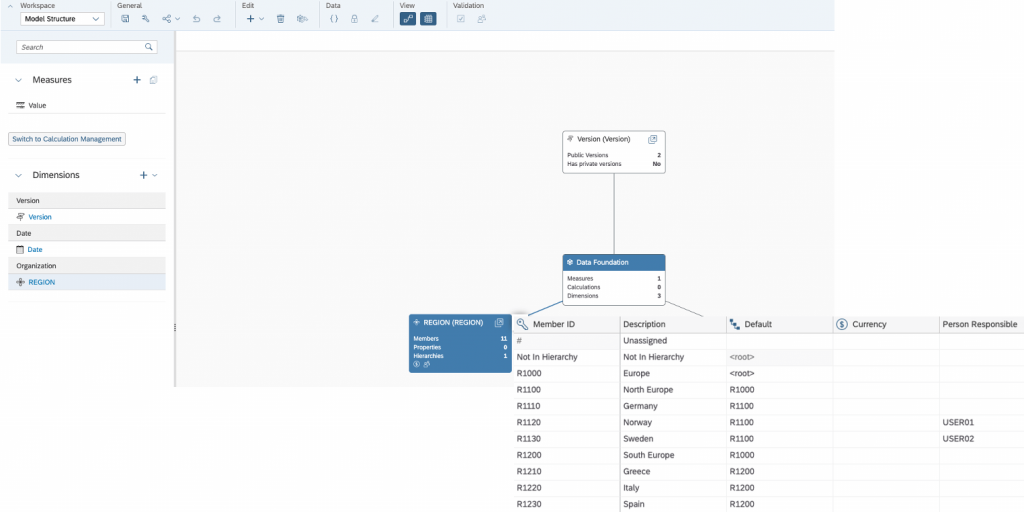Click the lock icon in Data group
This screenshot has width=1024, height=512.
click(354, 19)
